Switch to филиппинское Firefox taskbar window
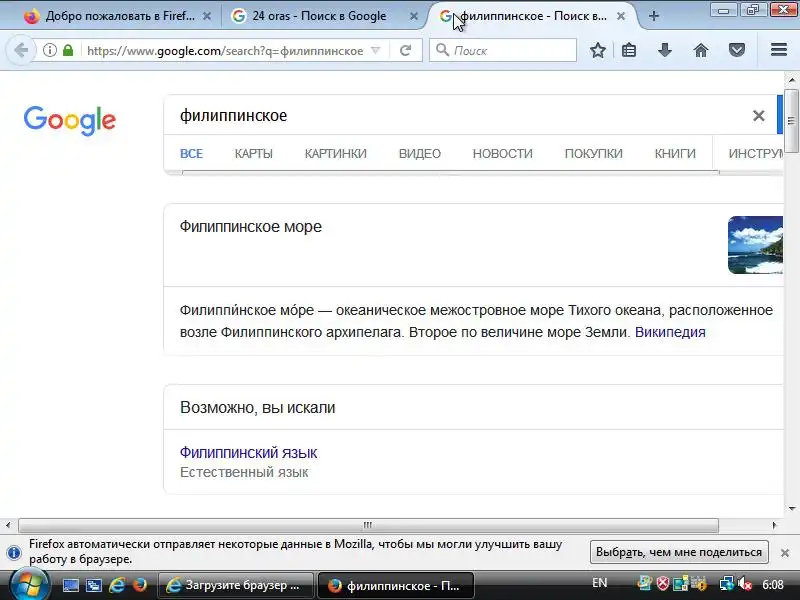This screenshot has width=800, height=600. 395,585
